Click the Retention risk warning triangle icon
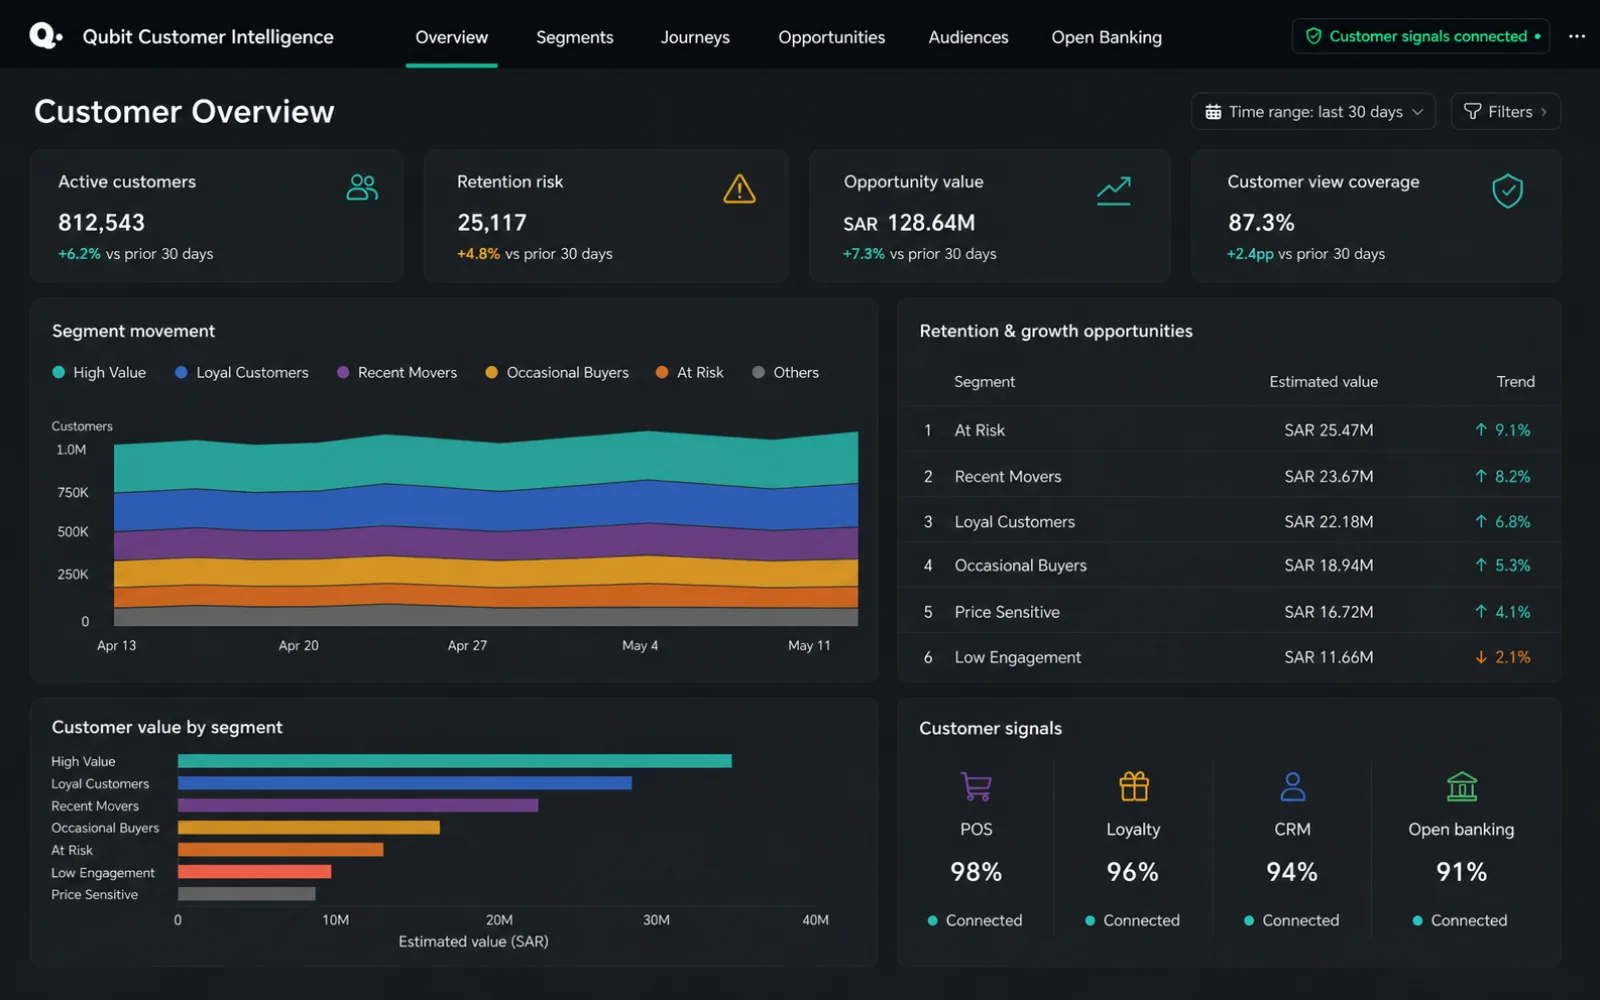The width and height of the screenshot is (1600, 1000). point(739,188)
